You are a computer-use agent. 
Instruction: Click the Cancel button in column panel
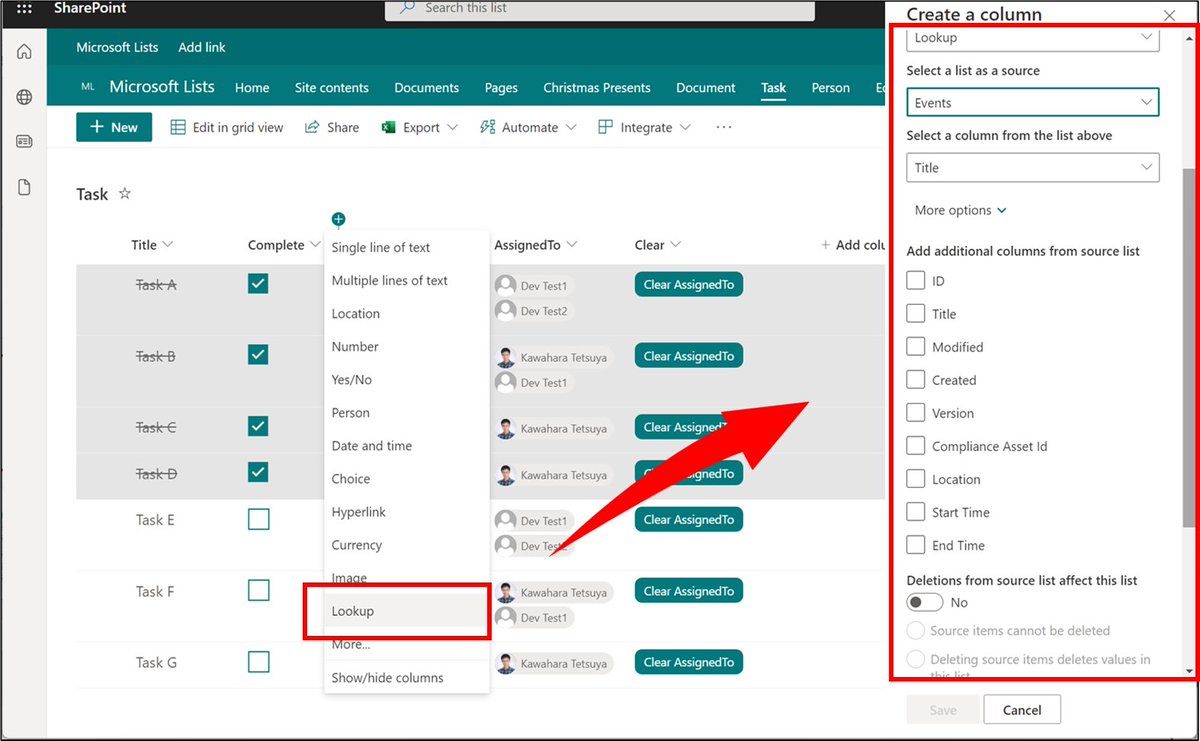(x=1022, y=710)
